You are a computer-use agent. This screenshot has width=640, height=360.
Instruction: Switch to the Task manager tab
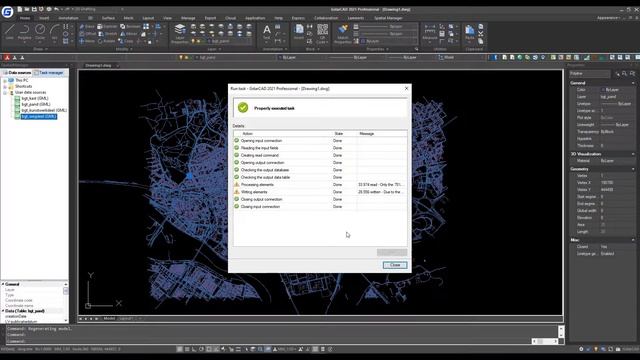[49, 73]
